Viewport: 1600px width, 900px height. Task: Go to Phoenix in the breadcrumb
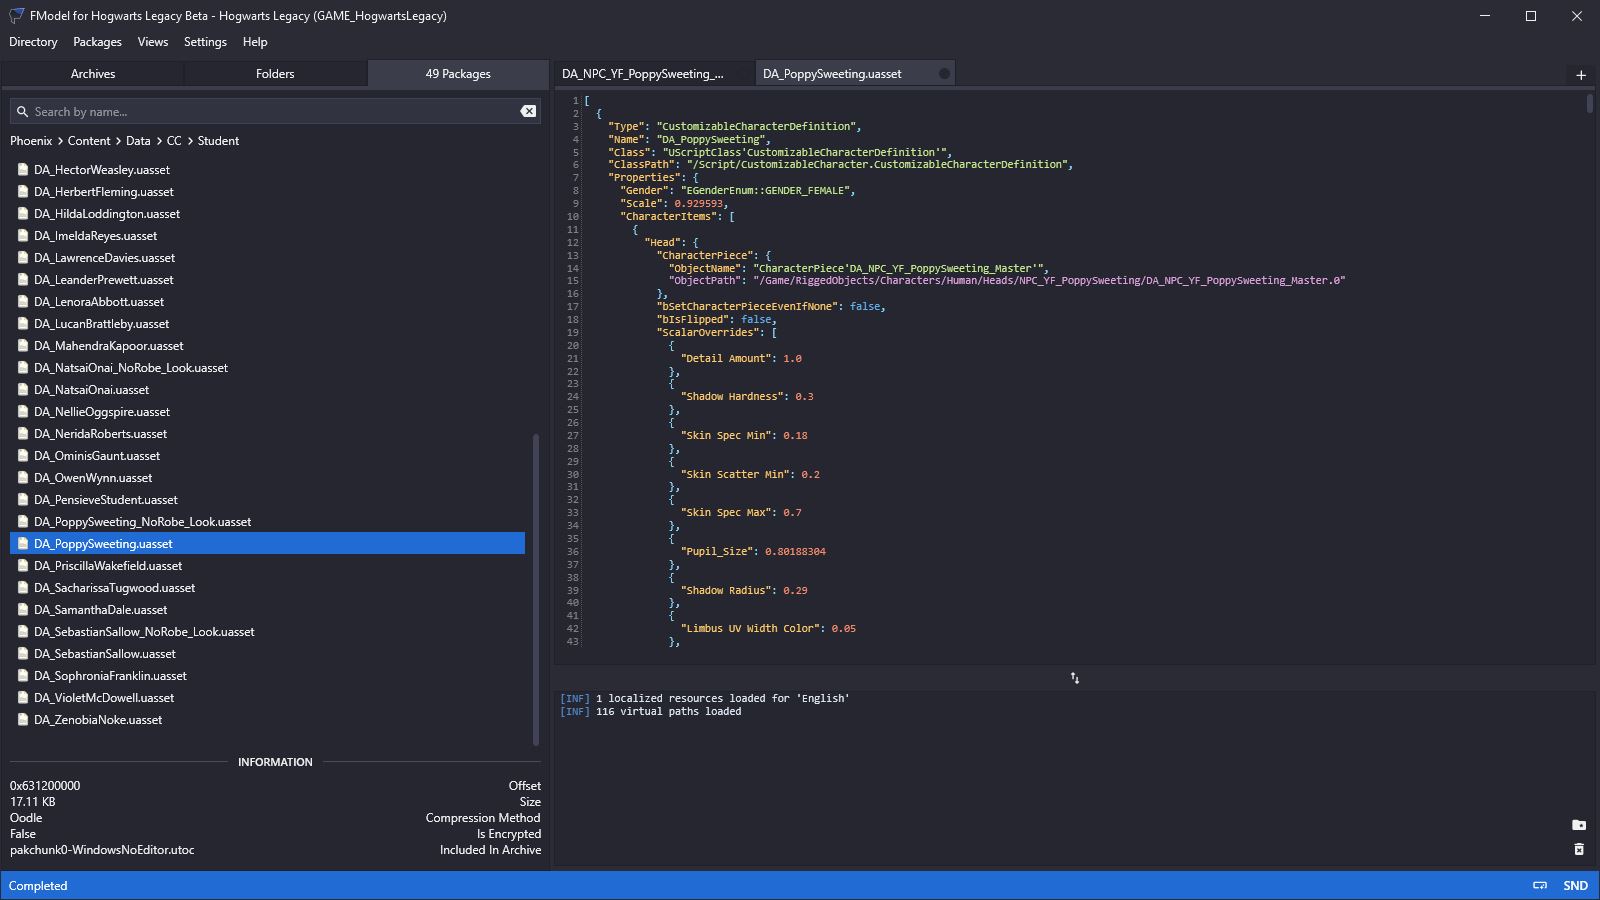point(31,141)
